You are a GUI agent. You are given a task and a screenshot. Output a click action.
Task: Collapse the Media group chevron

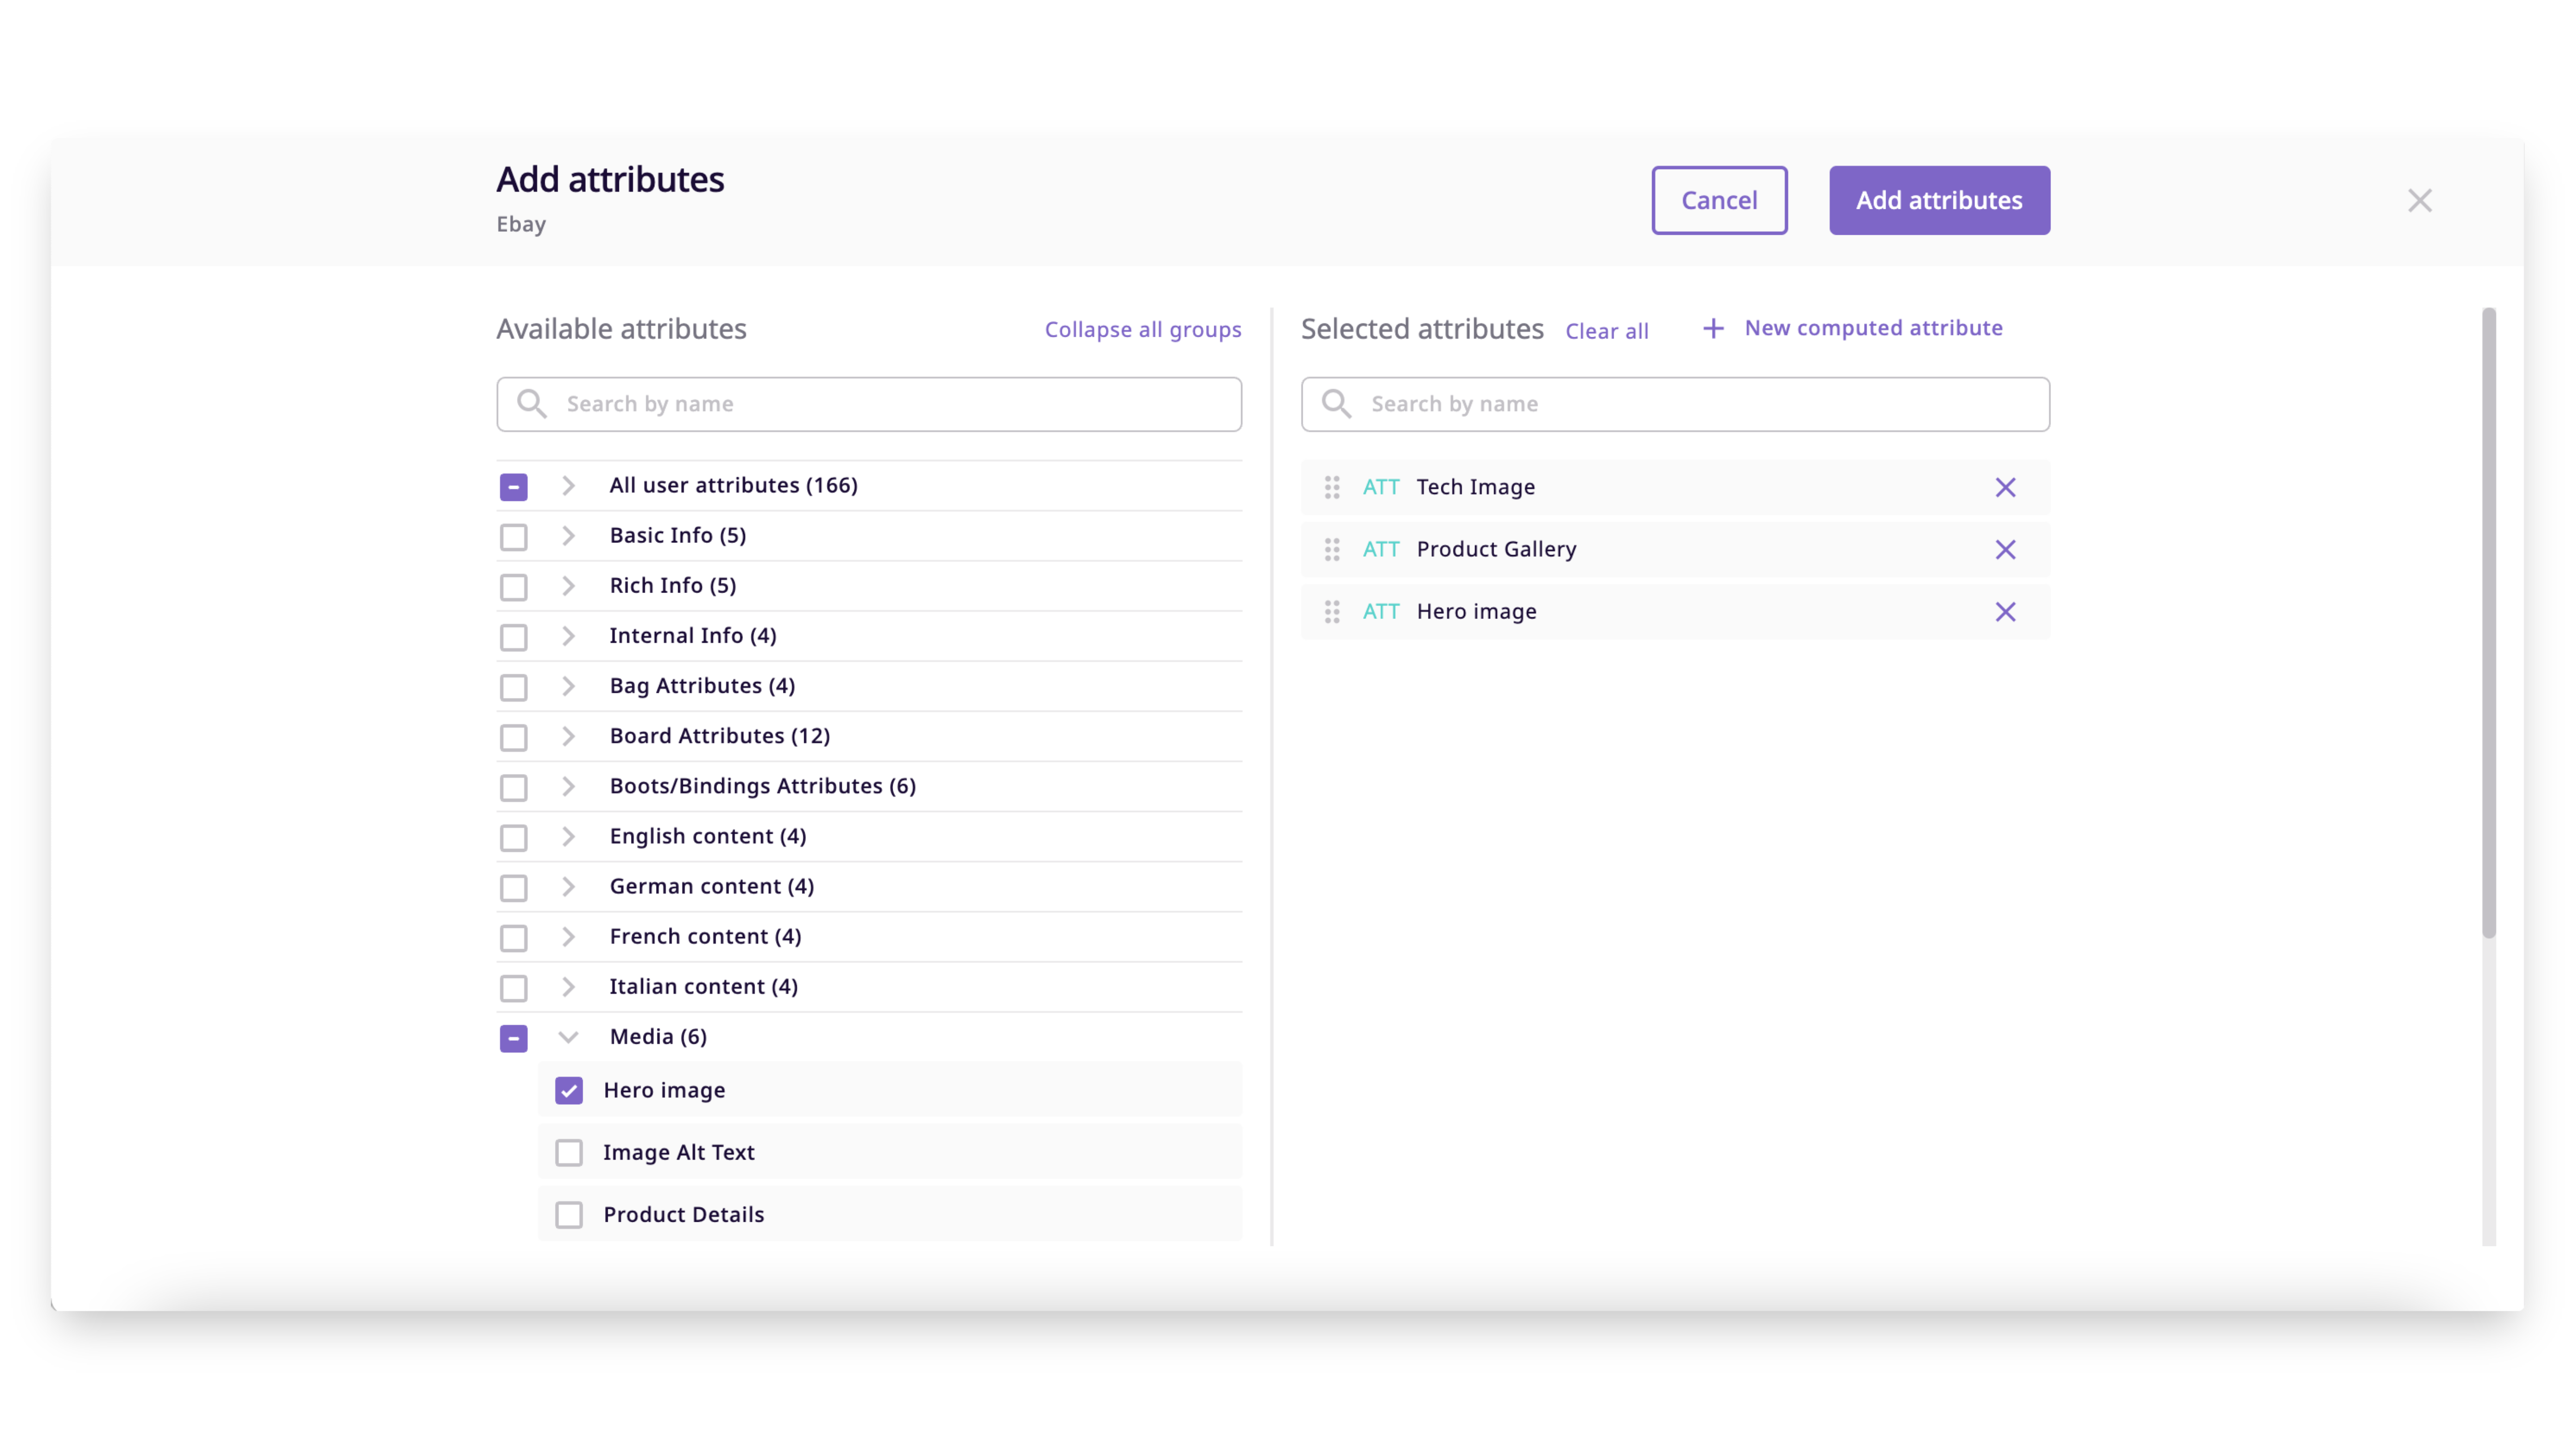pyautogui.click(x=568, y=1037)
